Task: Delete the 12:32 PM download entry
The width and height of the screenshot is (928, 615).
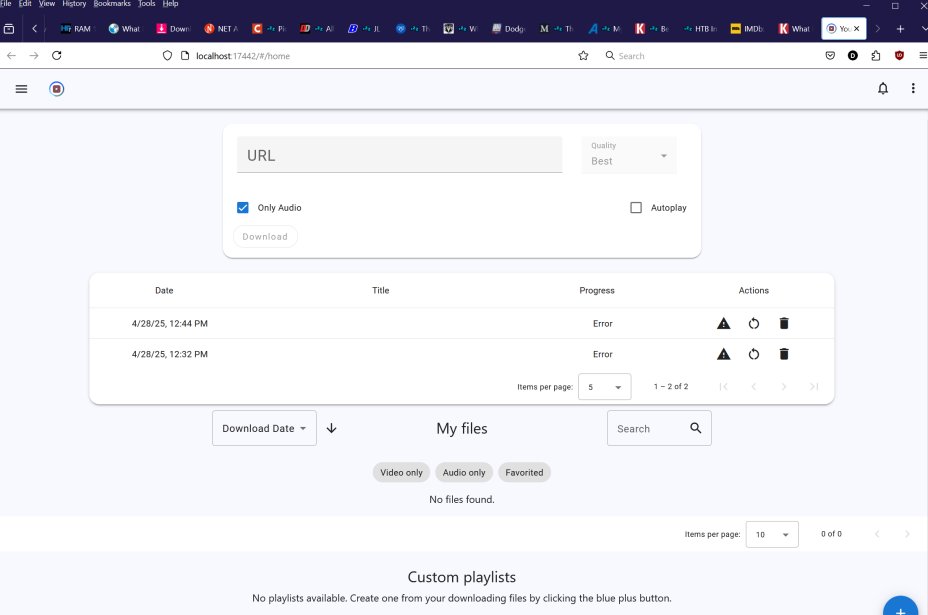Action: click(784, 354)
